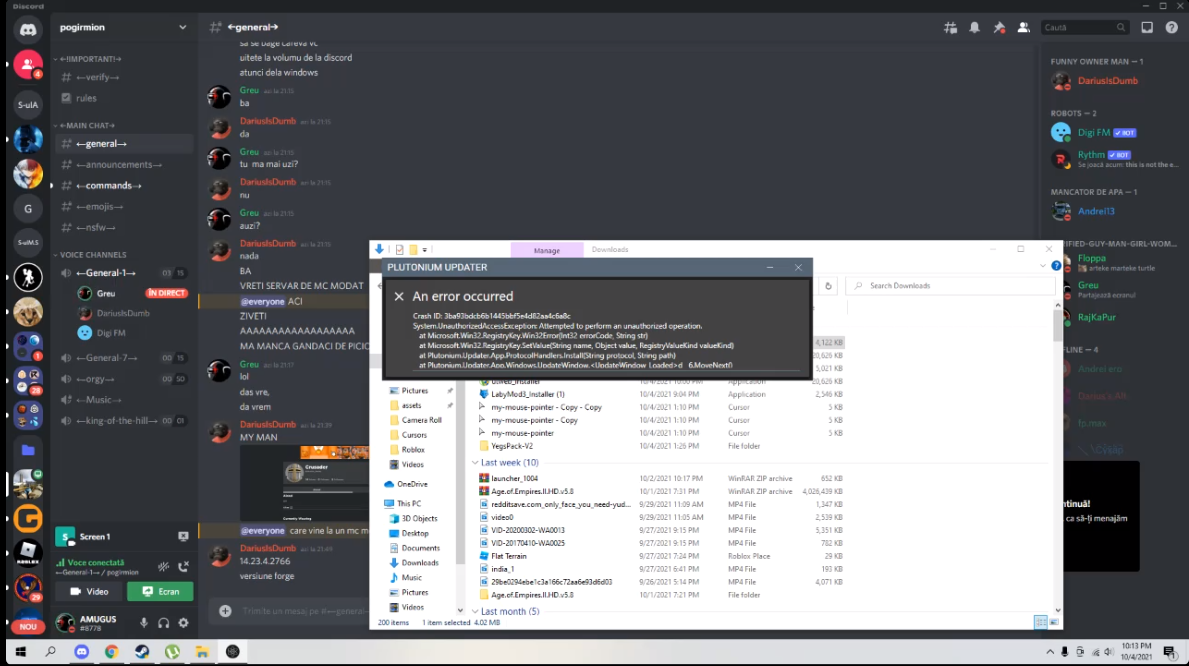
Task: Show hidden system tray icons chevron
Action: 1049,652
